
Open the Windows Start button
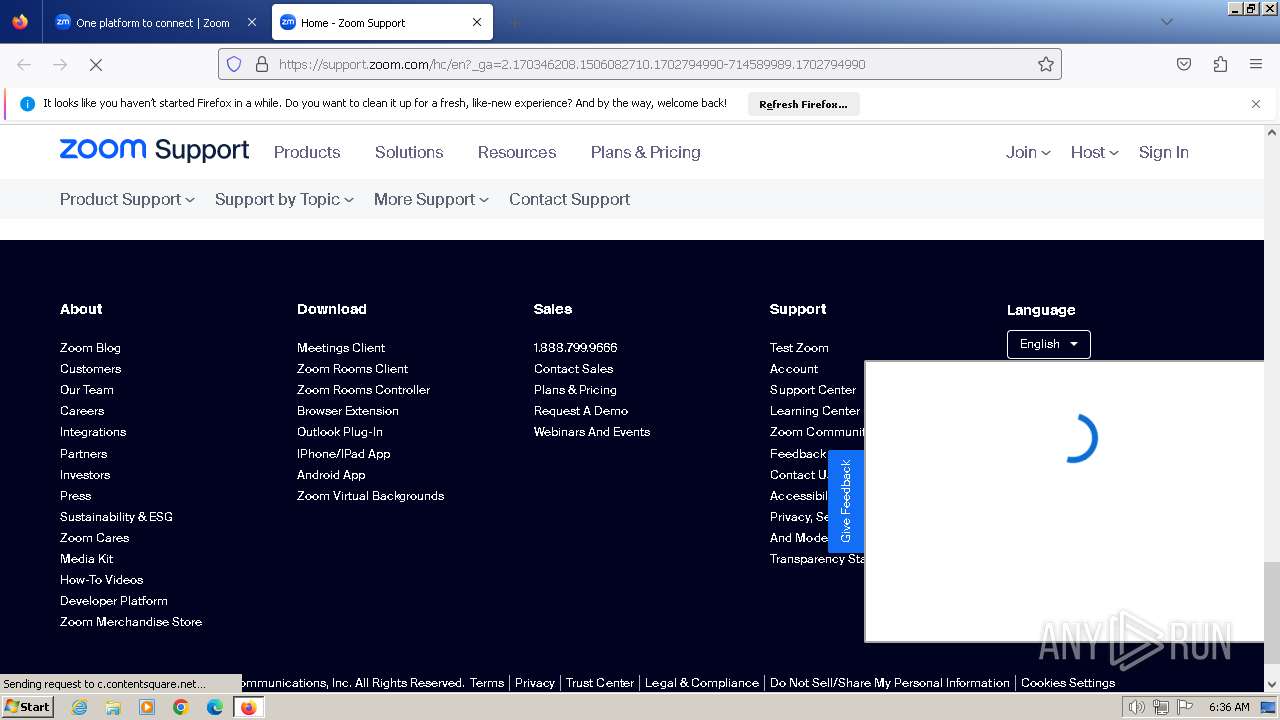(27, 707)
